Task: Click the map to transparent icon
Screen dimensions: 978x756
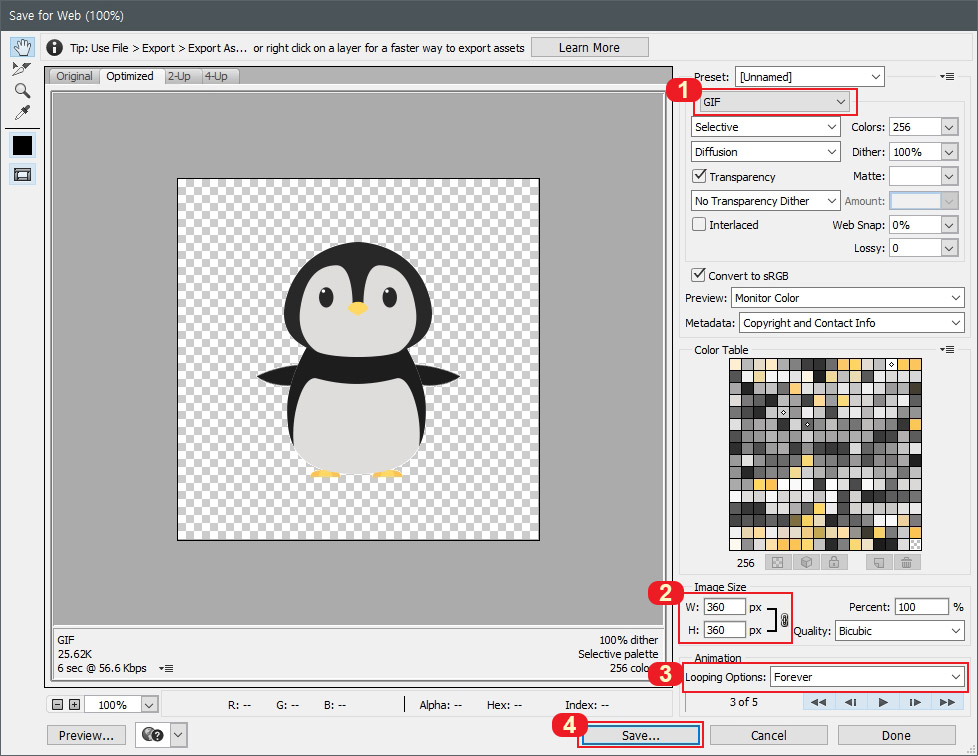Action: 778,563
